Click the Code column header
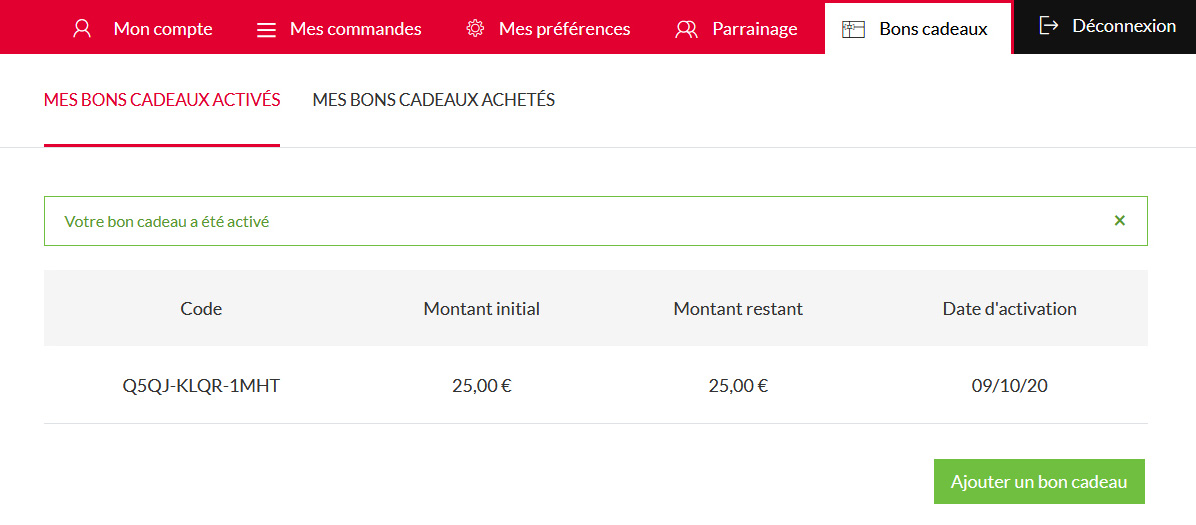The image size is (1196, 525). pos(201,309)
